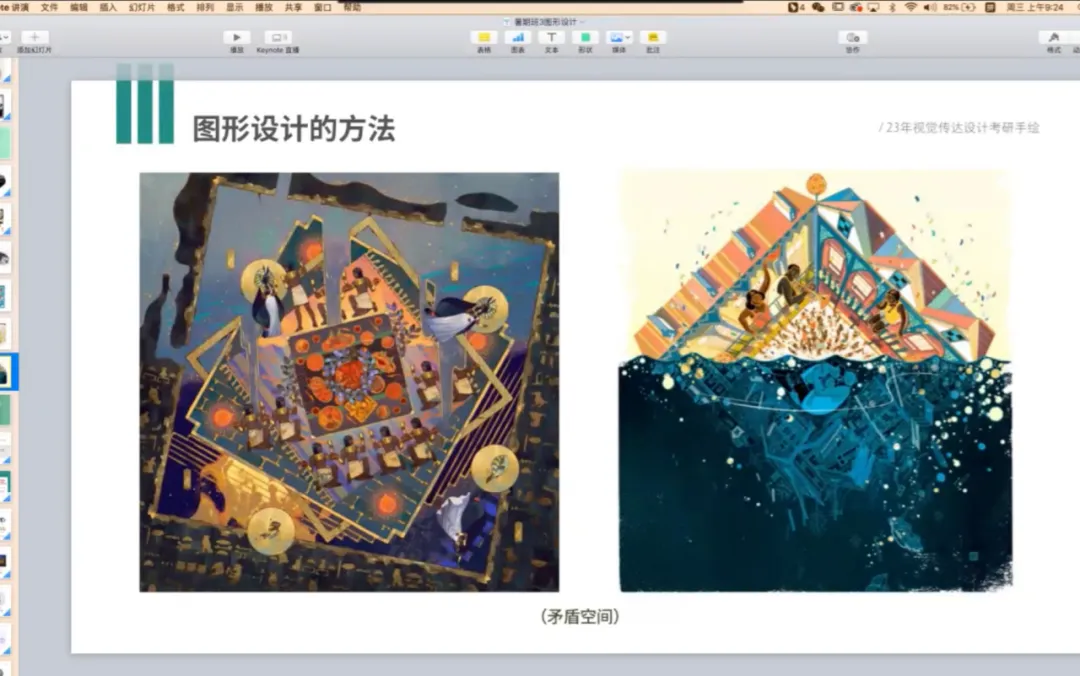Image resolution: width=1080 pixels, height=676 pixels.
Task: Open the screen mirroring AirPlay icon
Action: pyautogui.click(x=873, y=7)
